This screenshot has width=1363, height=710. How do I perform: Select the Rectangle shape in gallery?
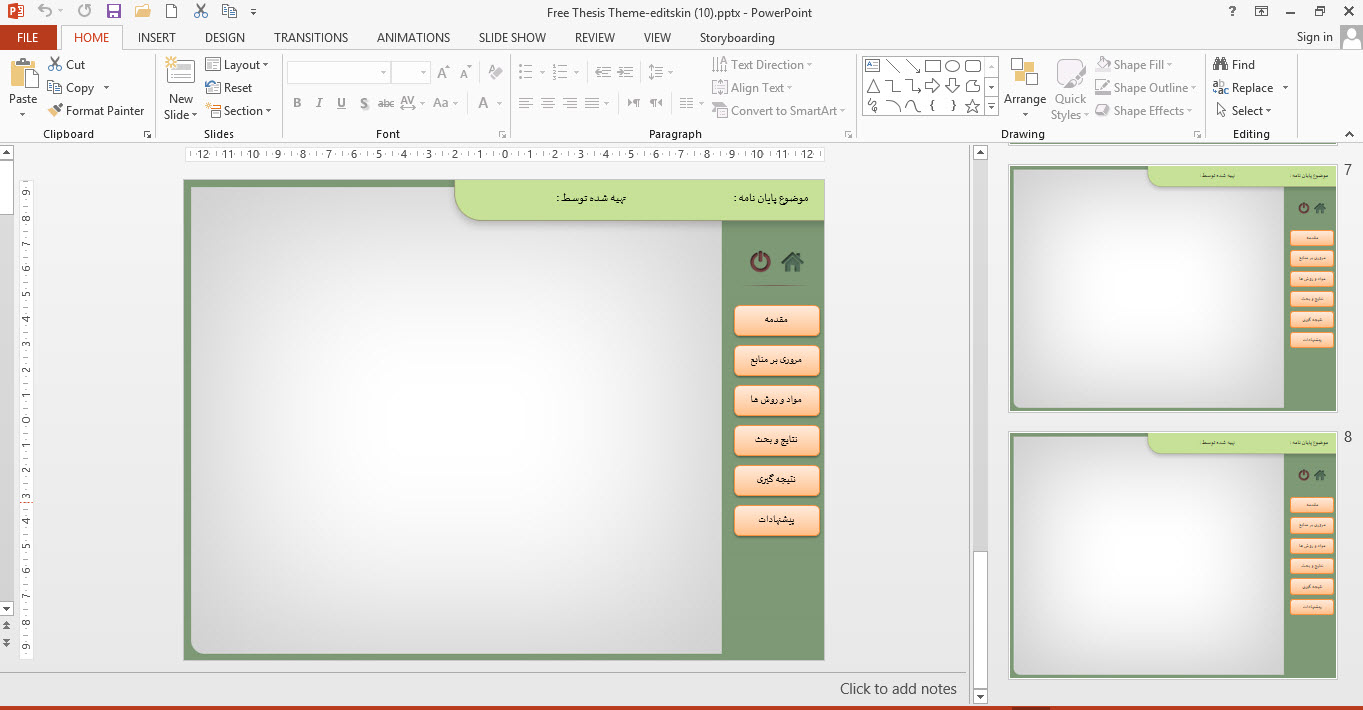tap(932, 66)
